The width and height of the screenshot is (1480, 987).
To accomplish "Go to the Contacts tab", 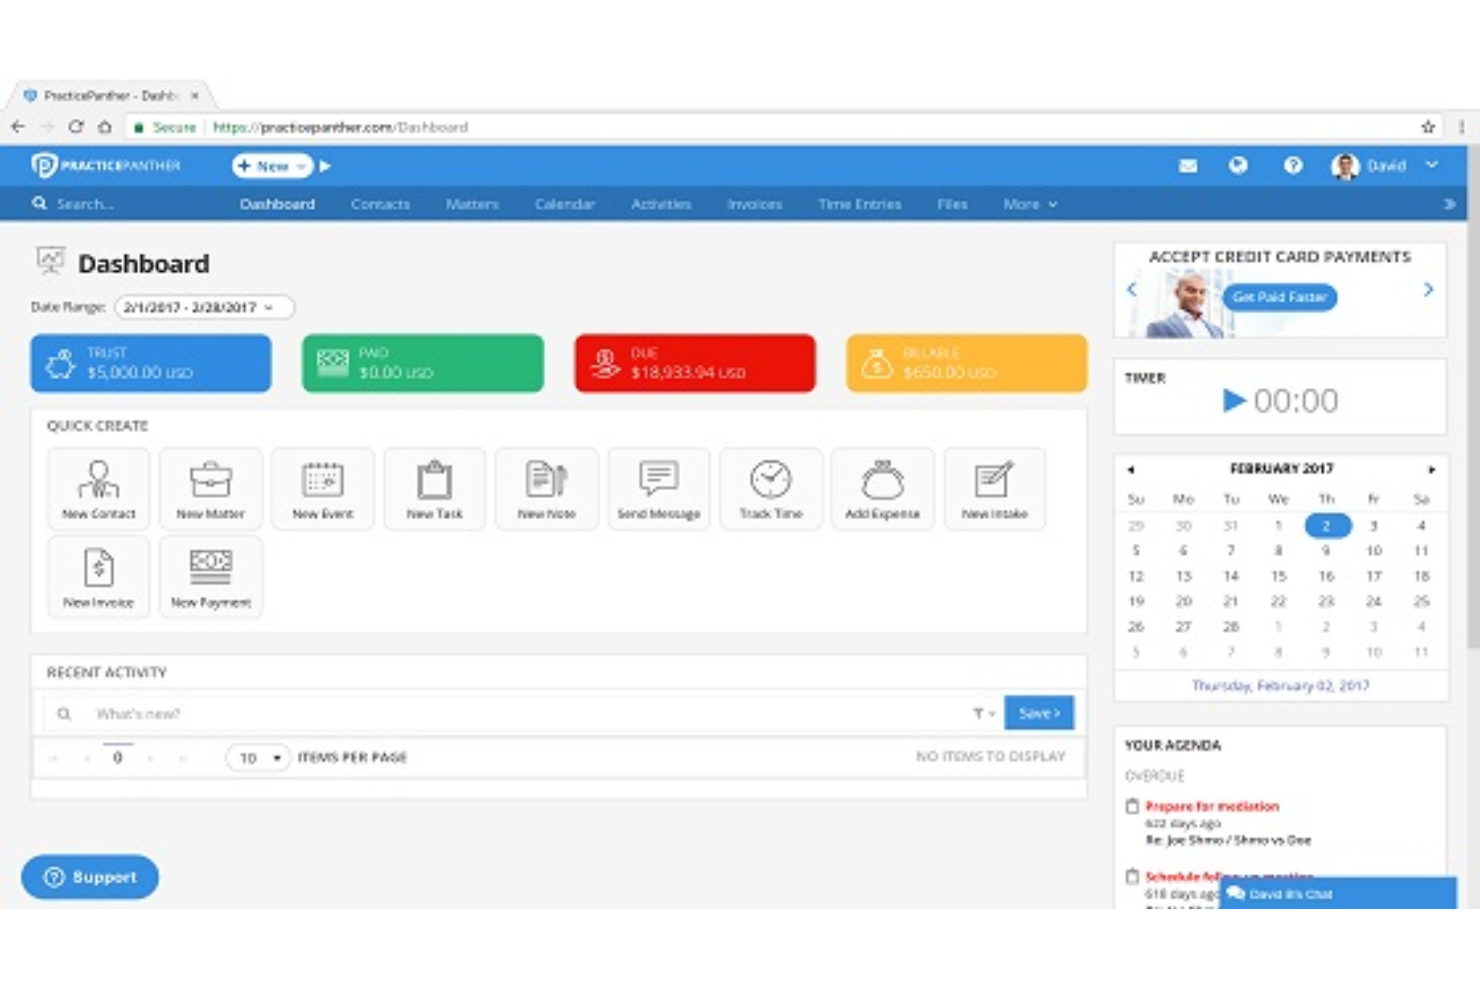I will point(380,204).
